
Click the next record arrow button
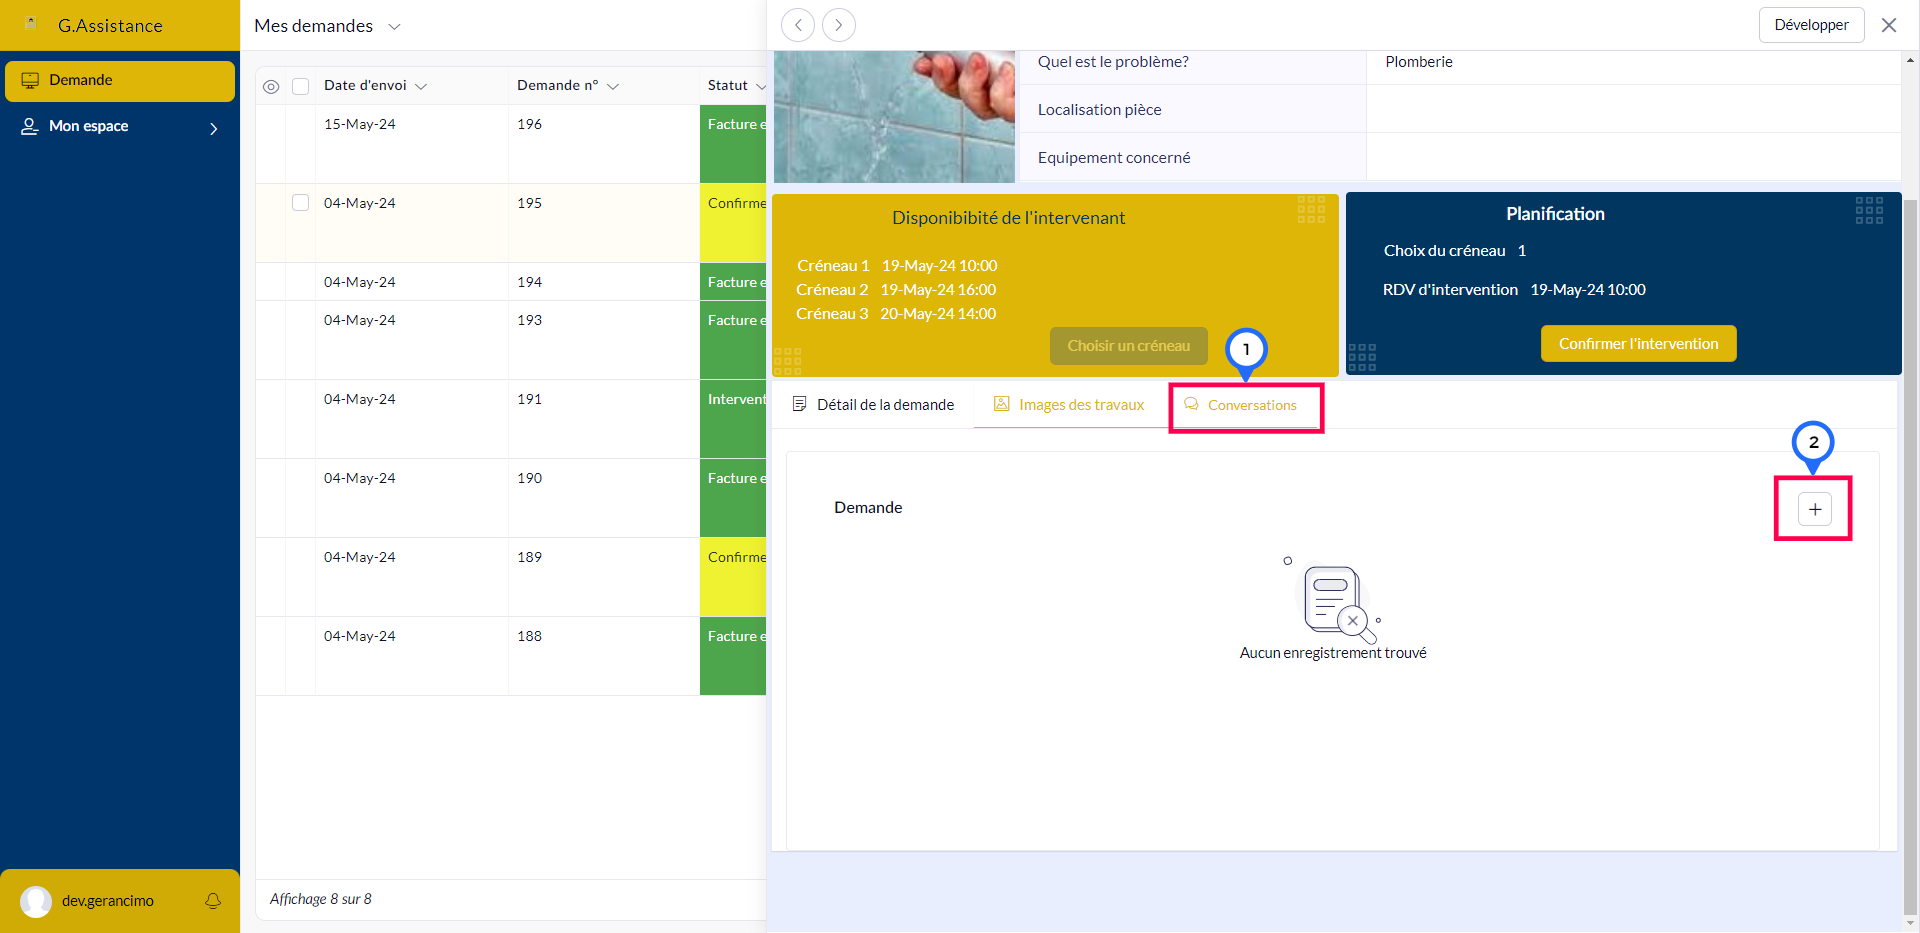coord(839,25)
